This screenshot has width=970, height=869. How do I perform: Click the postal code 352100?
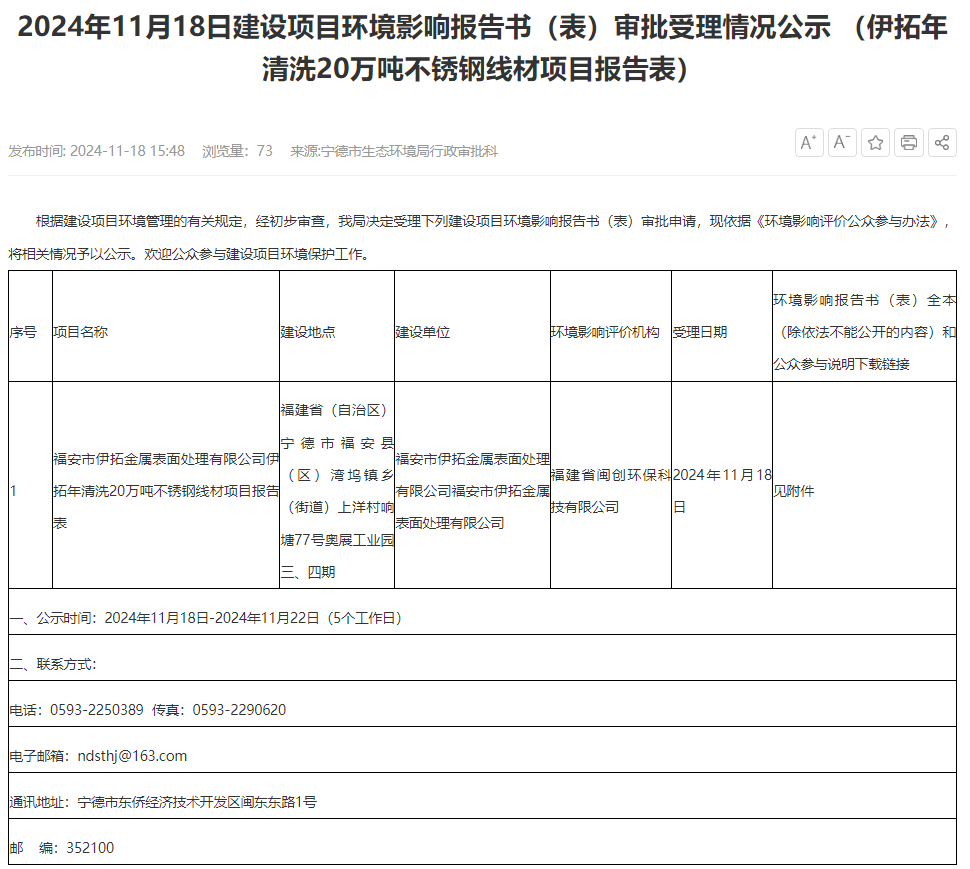click(x=90, y=848)
